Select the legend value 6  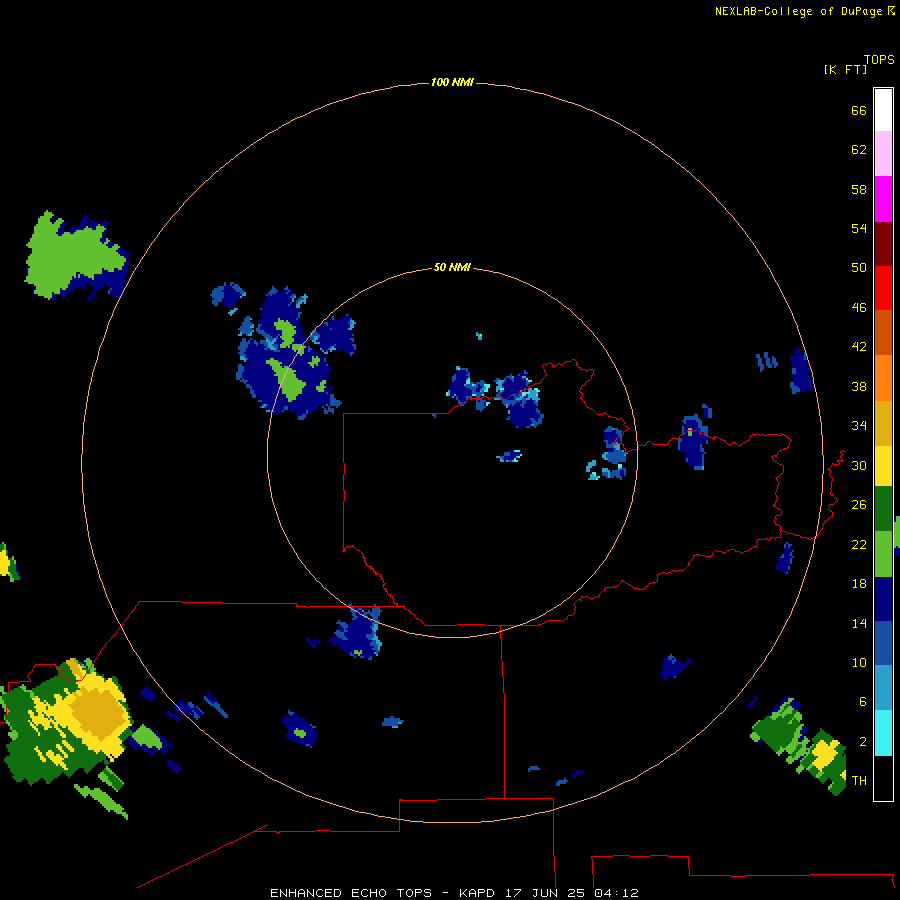coord(863,701)
